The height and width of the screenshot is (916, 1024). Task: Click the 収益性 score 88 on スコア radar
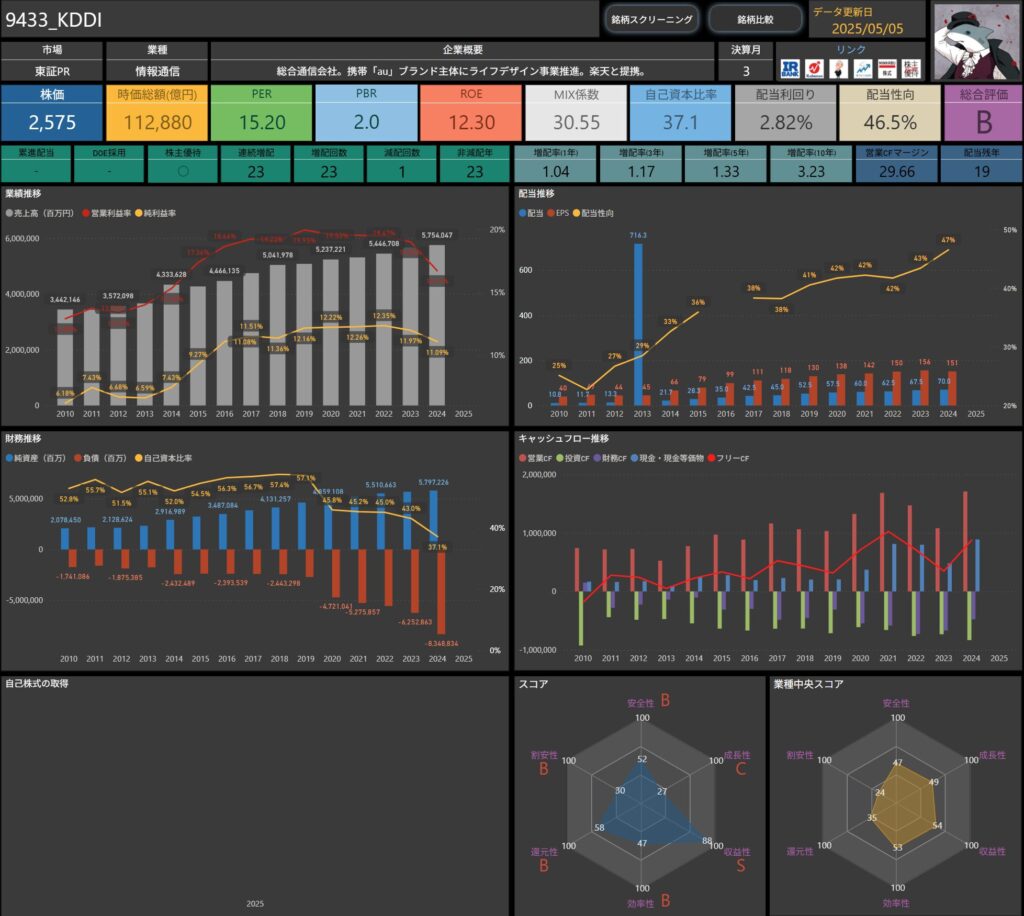[707, 840]
